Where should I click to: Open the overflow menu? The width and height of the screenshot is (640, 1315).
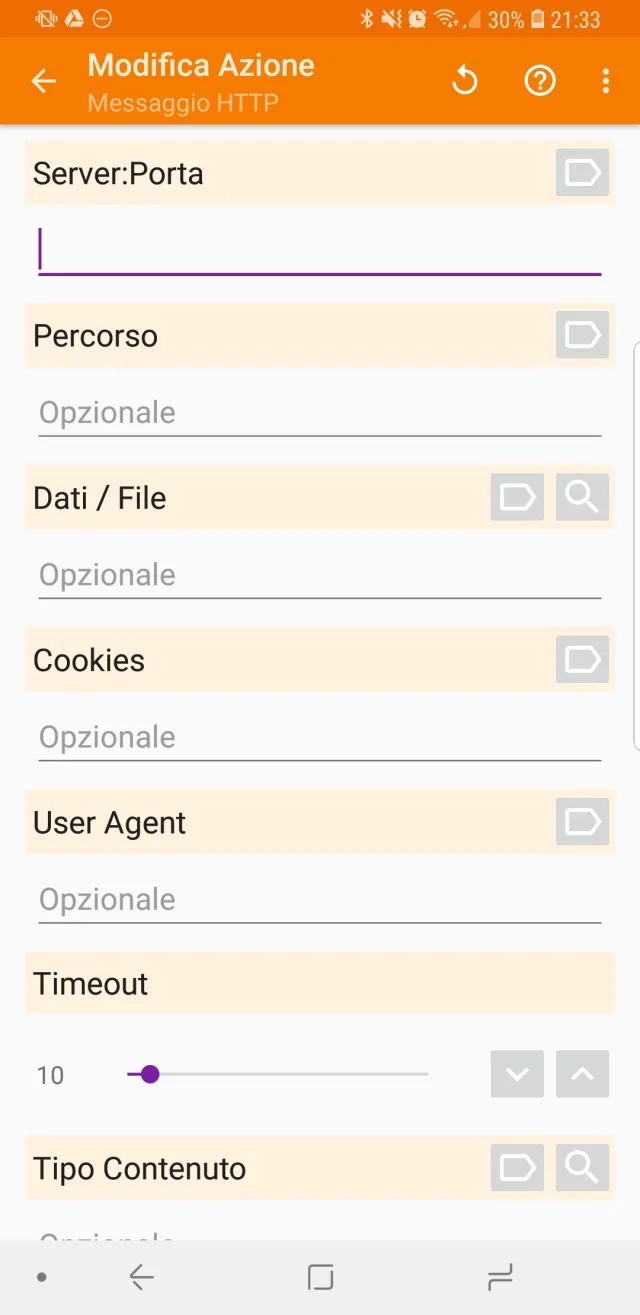tap(606, 80)
